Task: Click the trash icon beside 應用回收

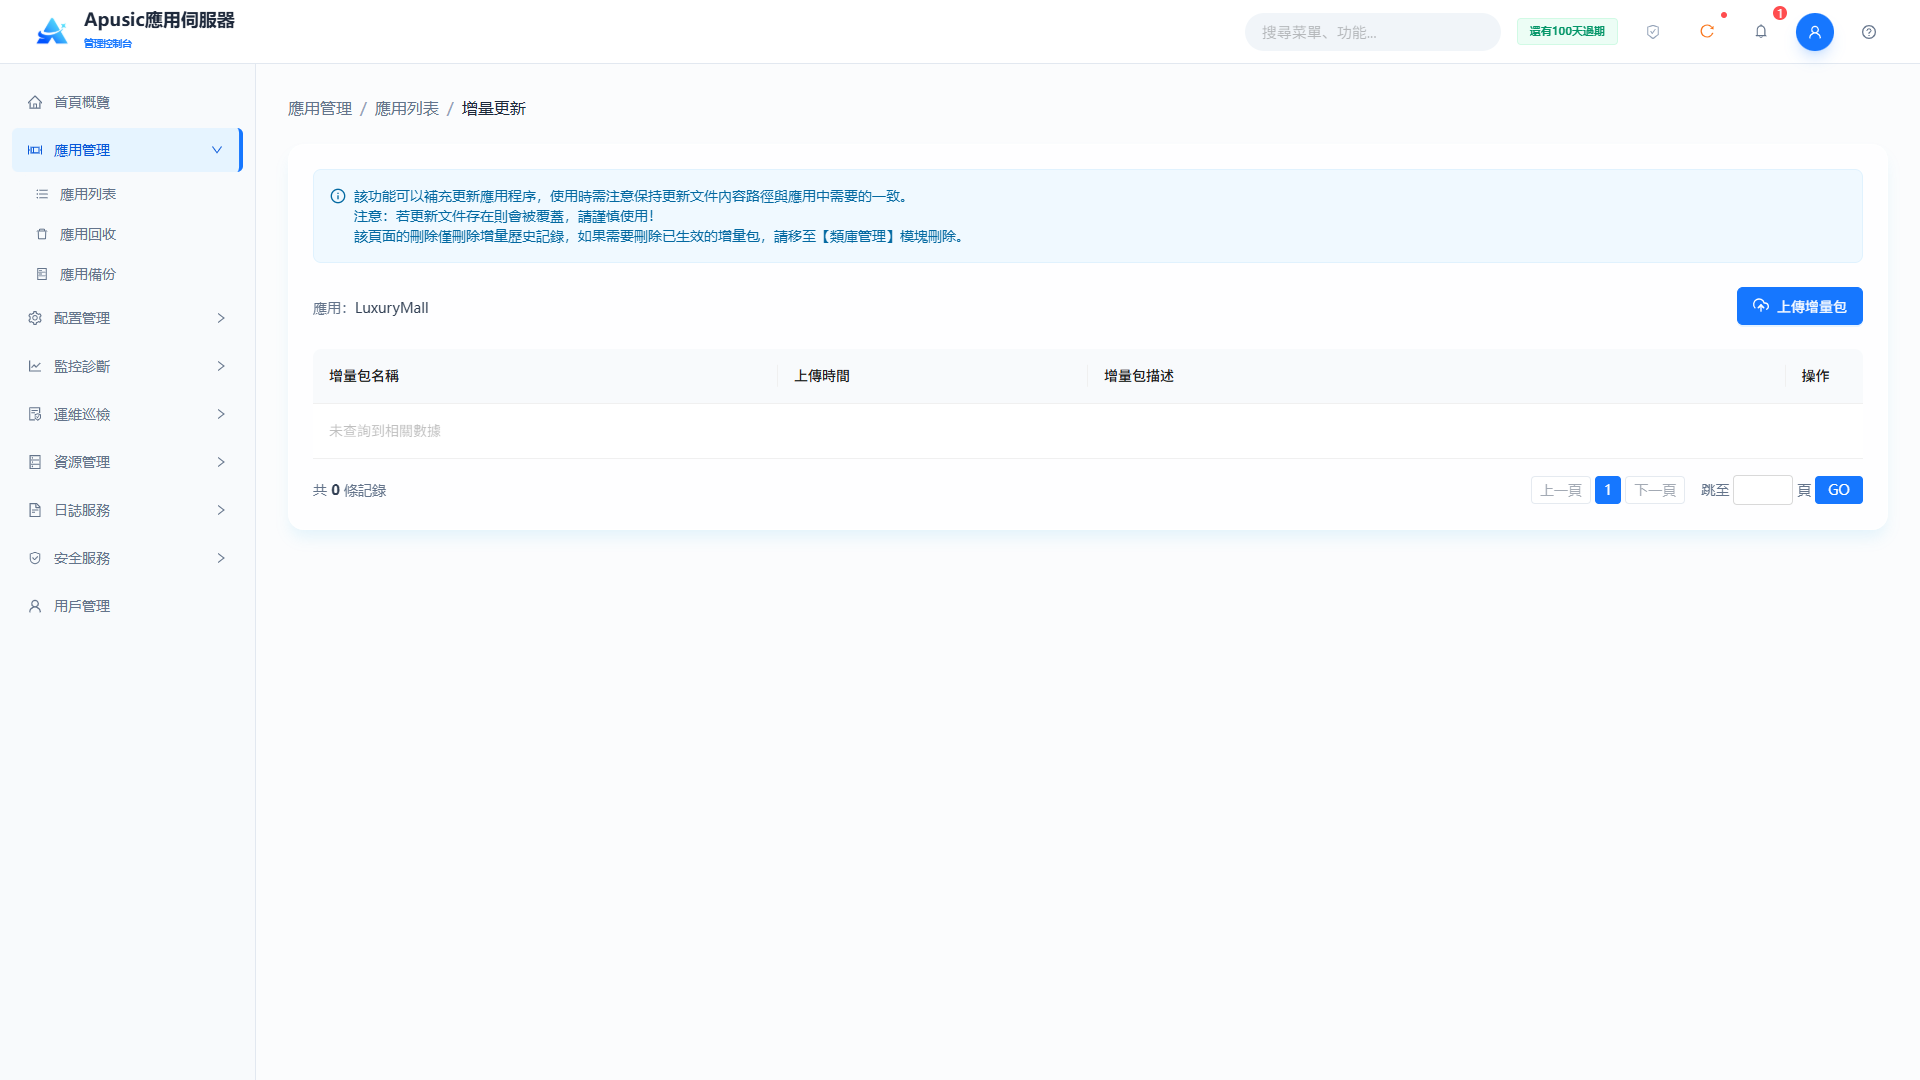Action: pyautogui.click(x=42, y=234)
